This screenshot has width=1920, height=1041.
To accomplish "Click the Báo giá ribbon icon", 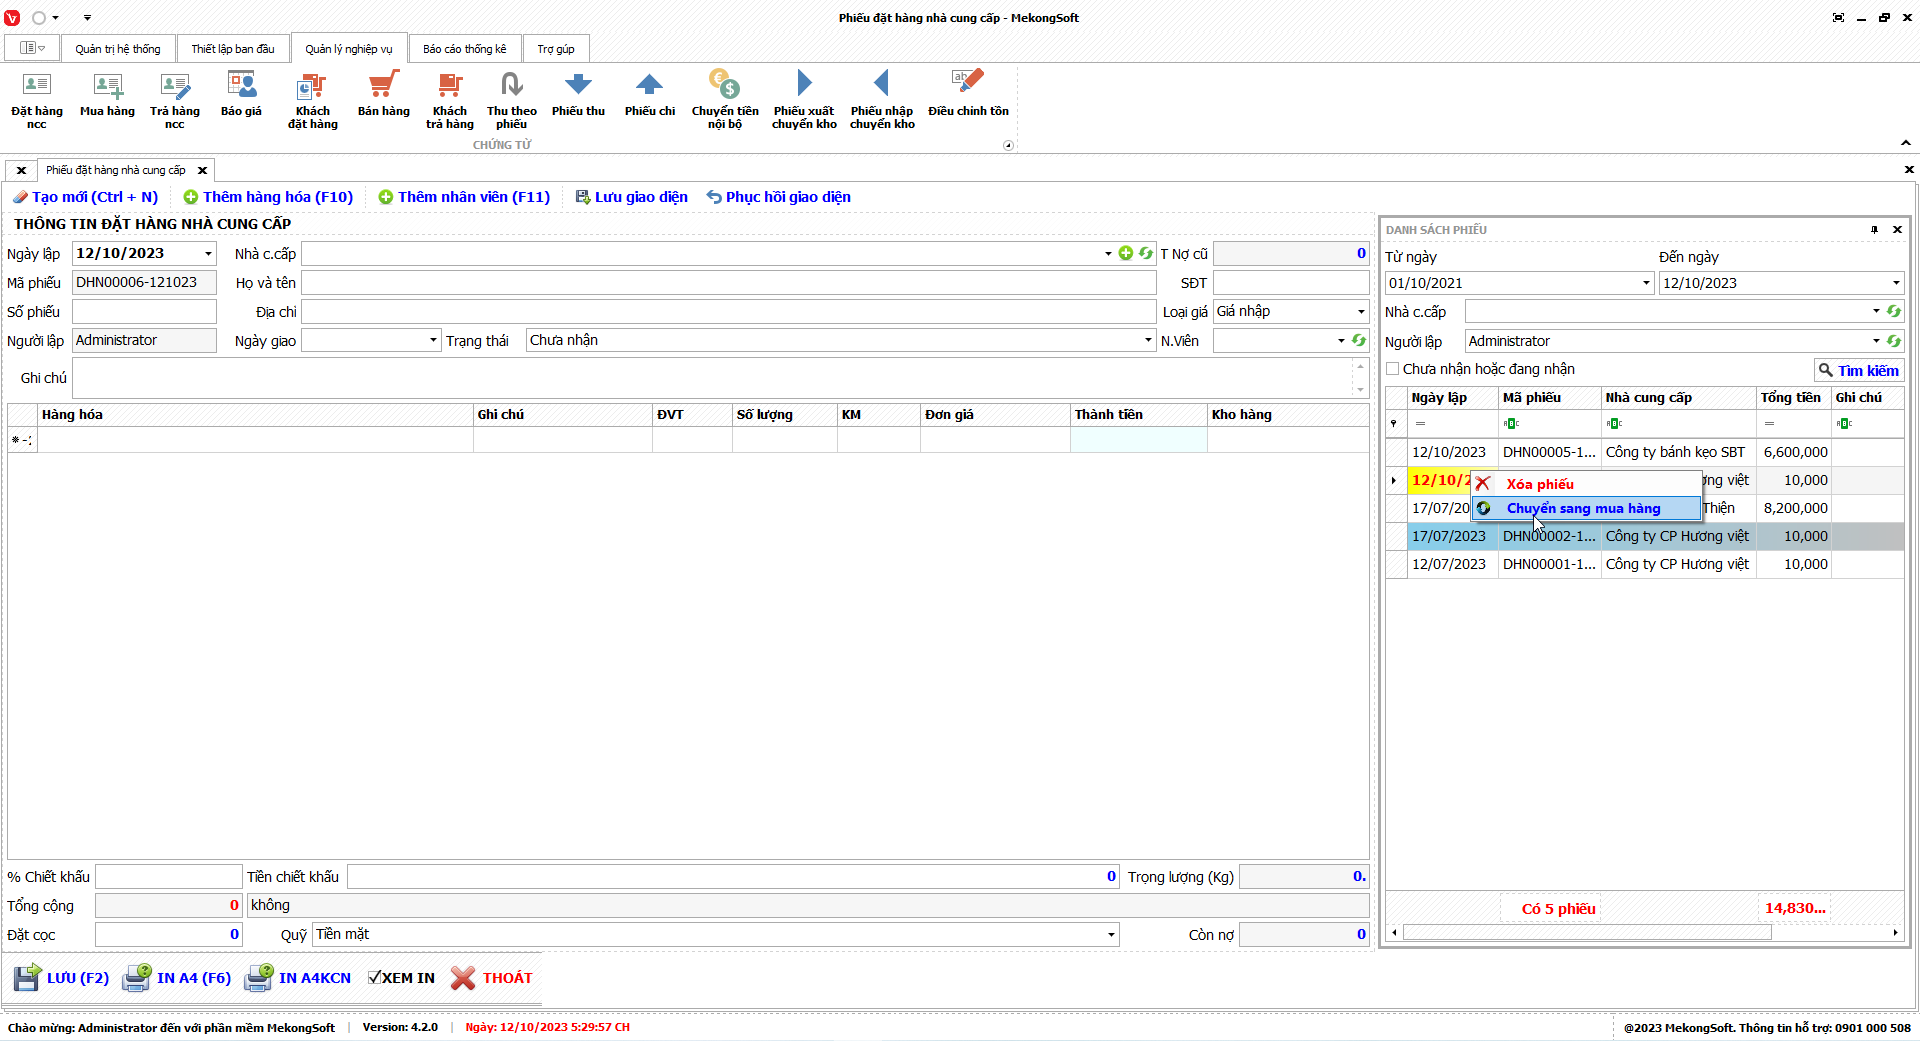I will [241, 96].
